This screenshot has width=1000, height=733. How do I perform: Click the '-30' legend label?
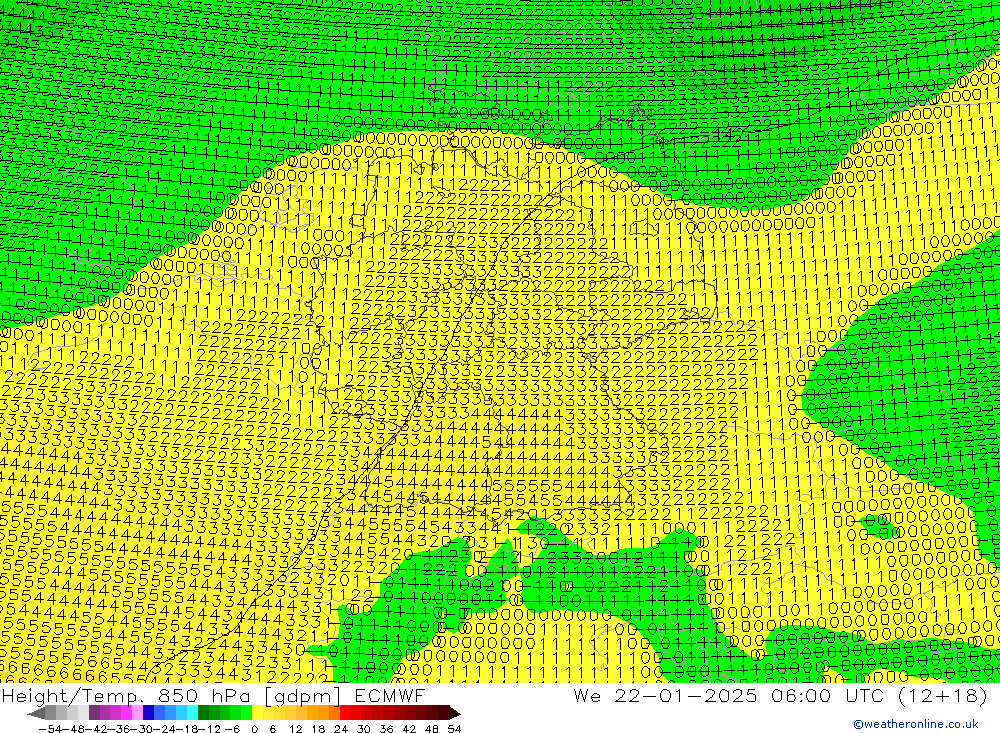pyautogui.click(x=142, y=729)
